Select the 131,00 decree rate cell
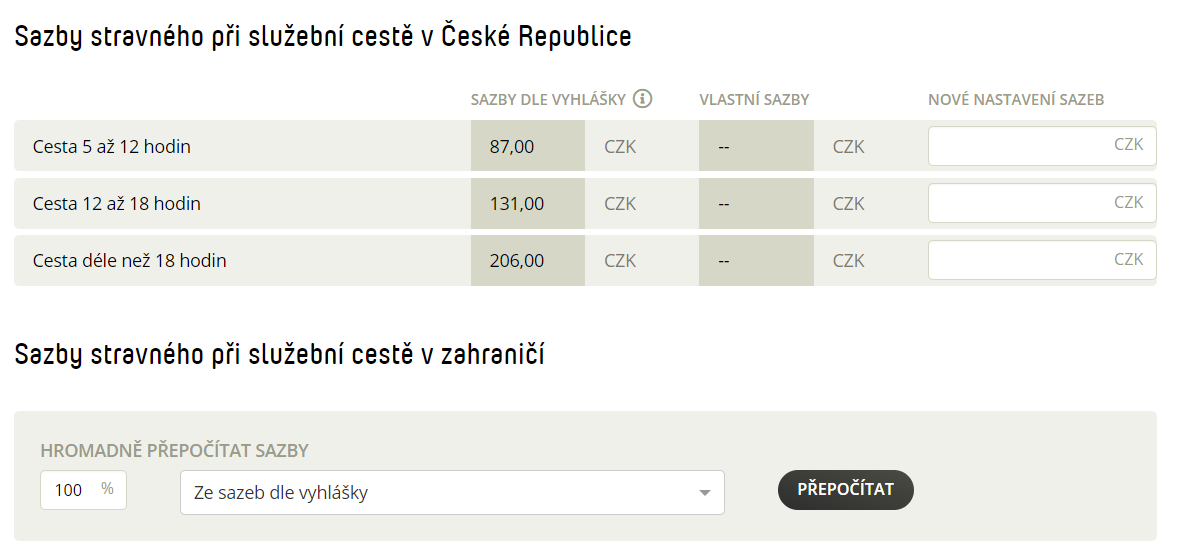Image resolution: width=1178 pixels, height=556 pixels. 528,203
